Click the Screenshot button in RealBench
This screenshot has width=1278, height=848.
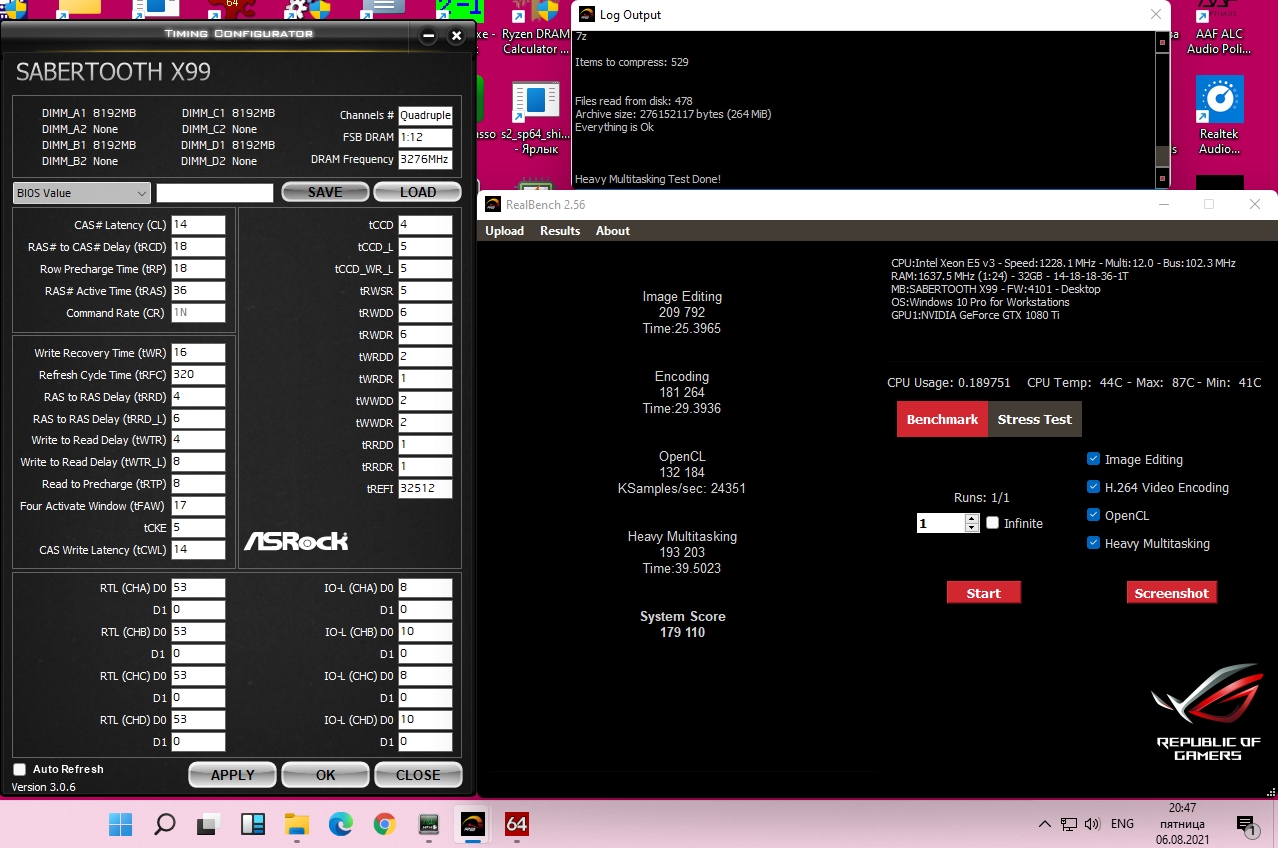tap(1172, 593)
